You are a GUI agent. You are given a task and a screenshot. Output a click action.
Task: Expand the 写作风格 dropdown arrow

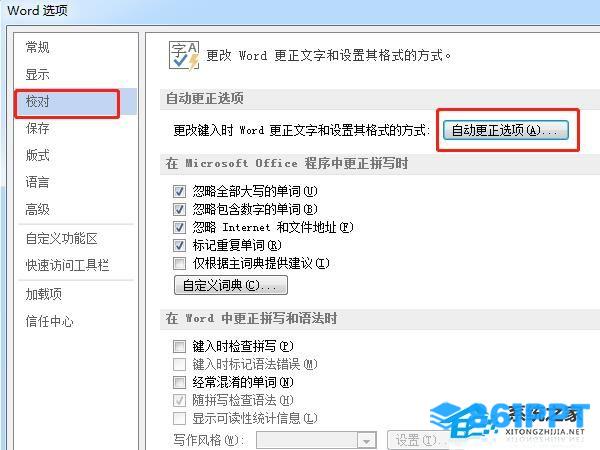coord(367,440)
